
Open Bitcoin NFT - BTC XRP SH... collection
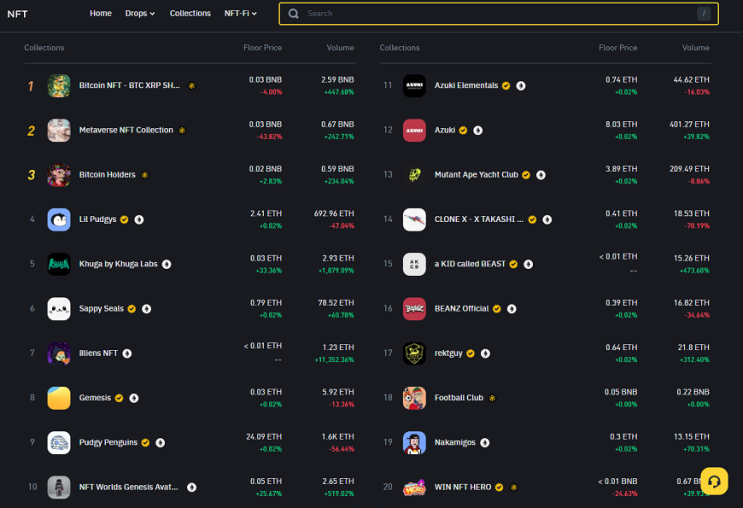pyautogui.click(x=129, y=85)
